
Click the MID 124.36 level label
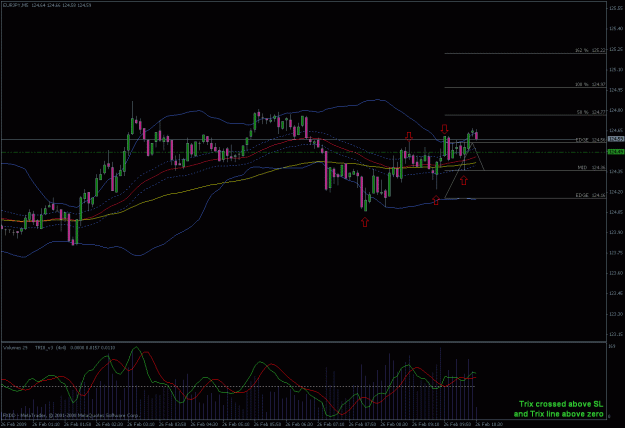tap(592, 167)
